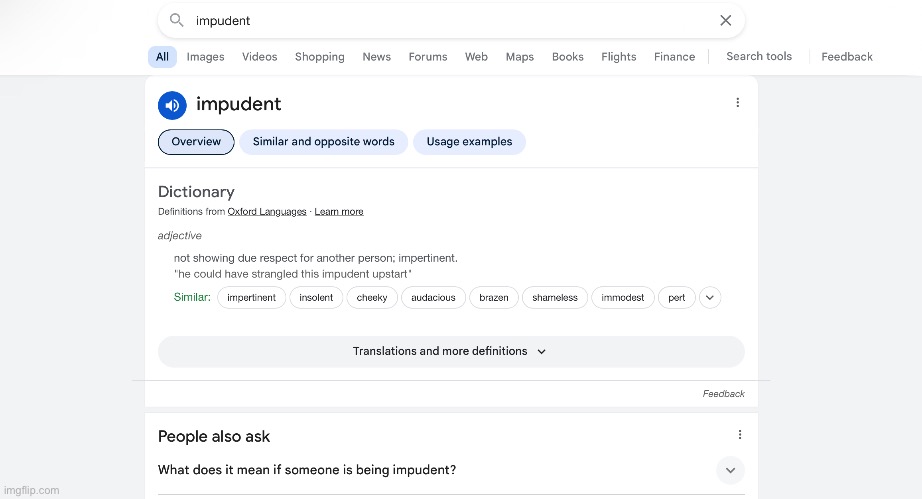Select Similar and opposite words chip

click(323, 142)
